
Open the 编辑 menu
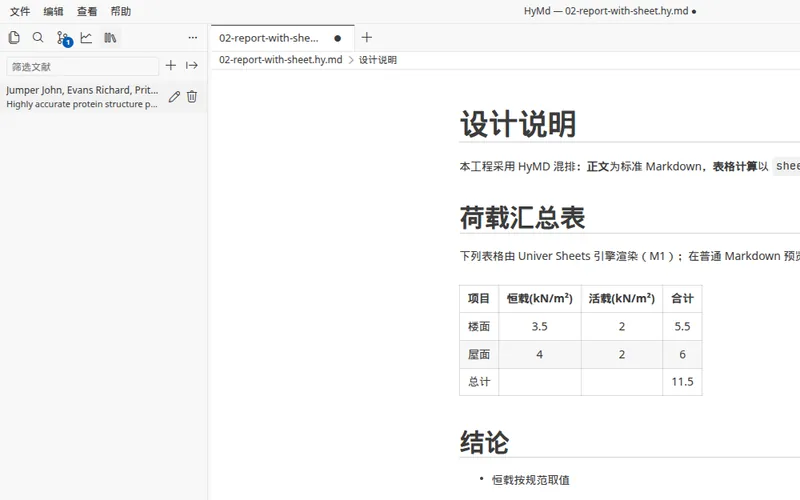(53, 11)
